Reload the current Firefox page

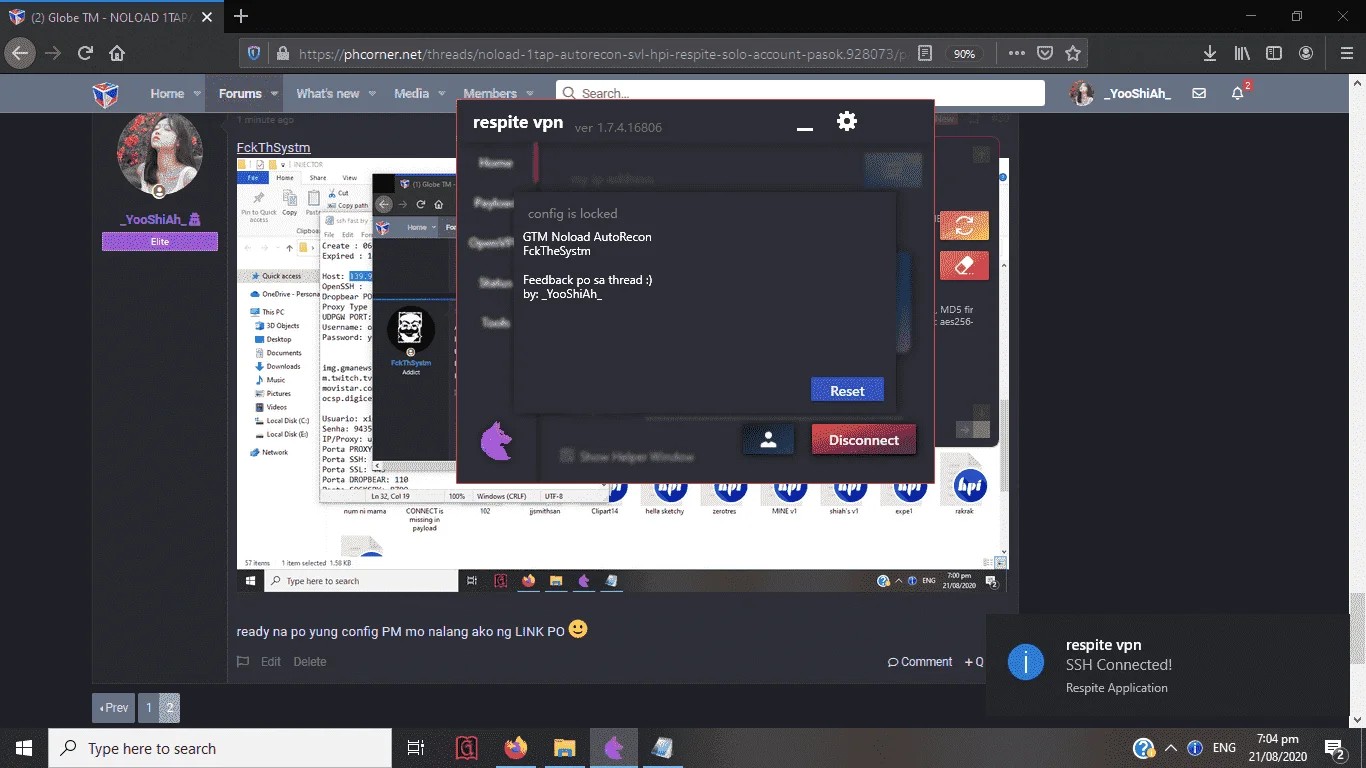click(x=86, y=53)
